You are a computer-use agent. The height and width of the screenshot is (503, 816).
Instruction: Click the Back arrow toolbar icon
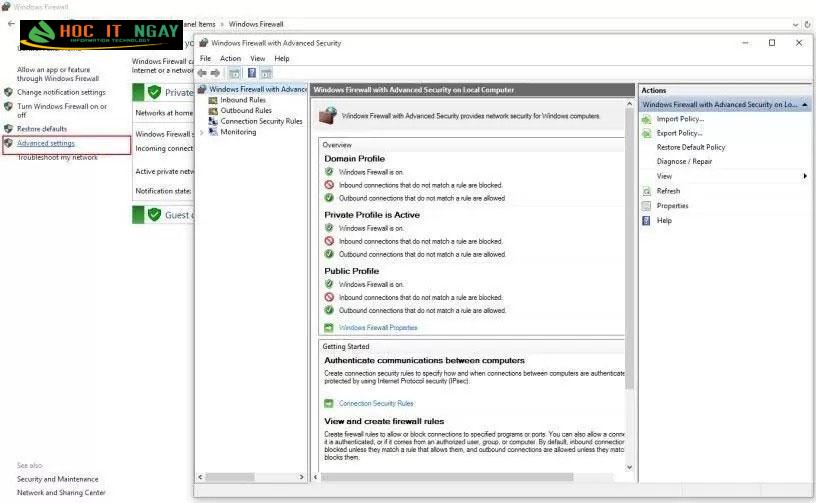pyautogui.click(x=202, y=73)
